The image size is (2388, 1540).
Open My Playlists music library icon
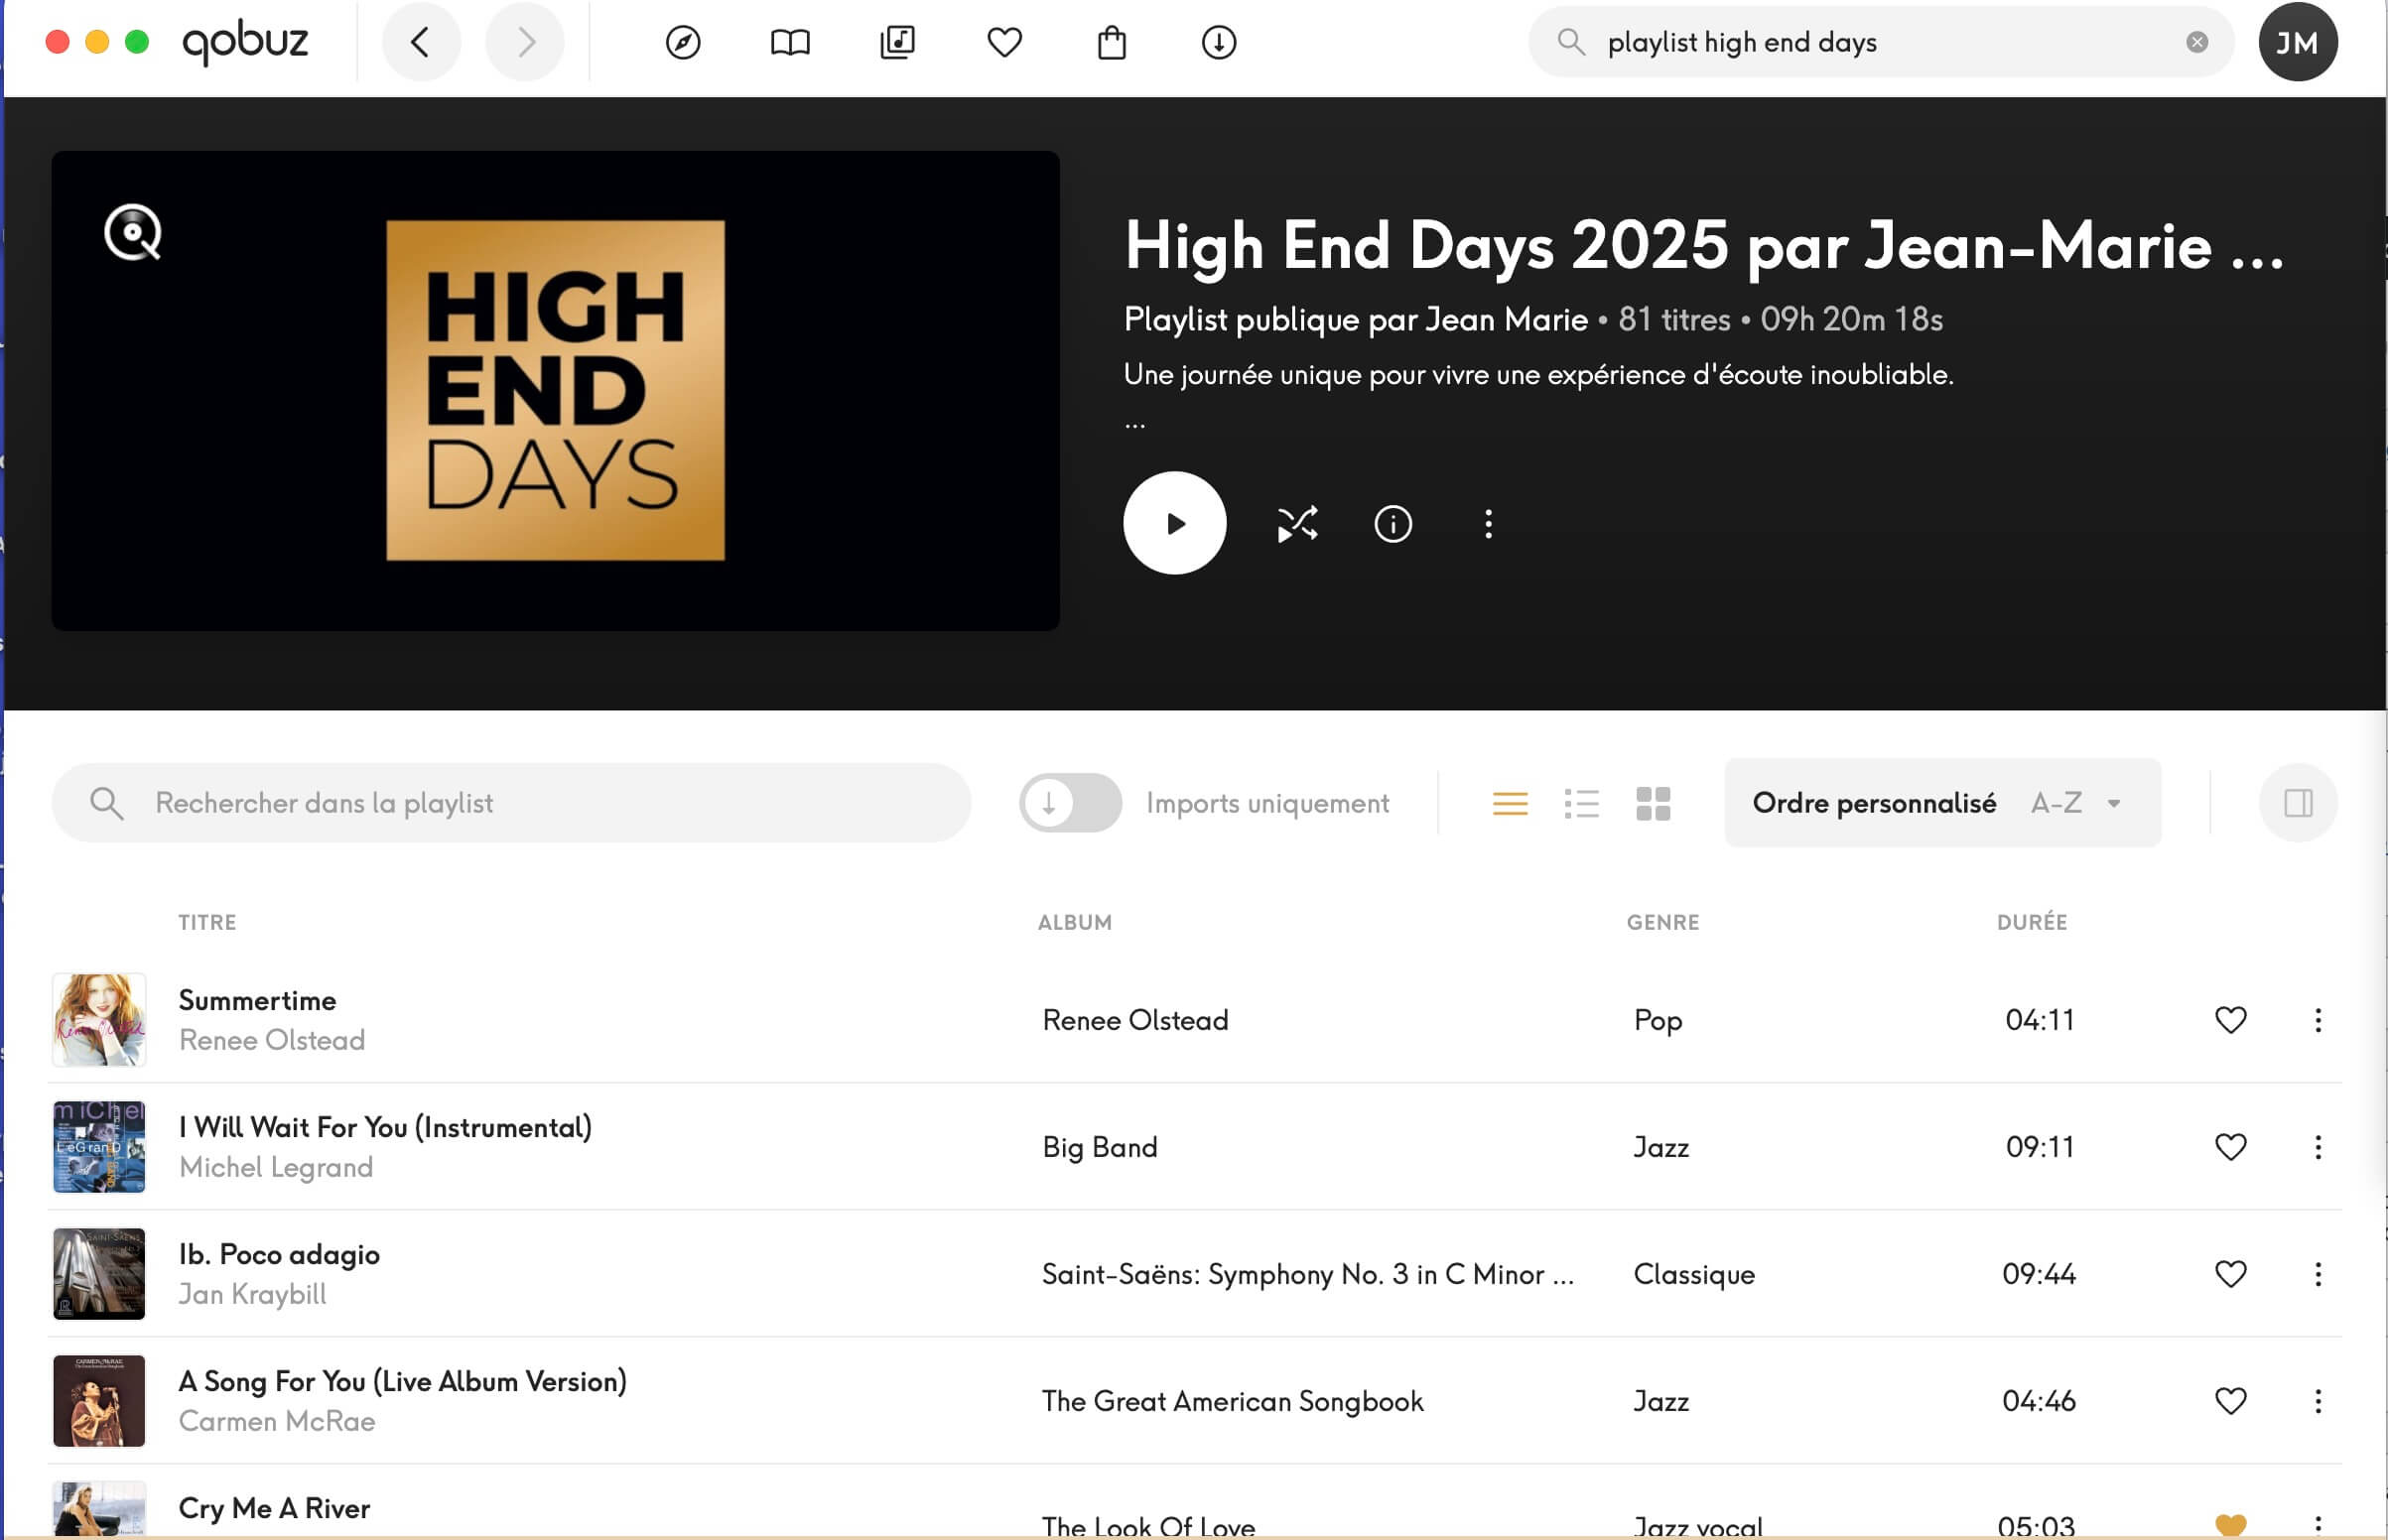pos(897,42)
